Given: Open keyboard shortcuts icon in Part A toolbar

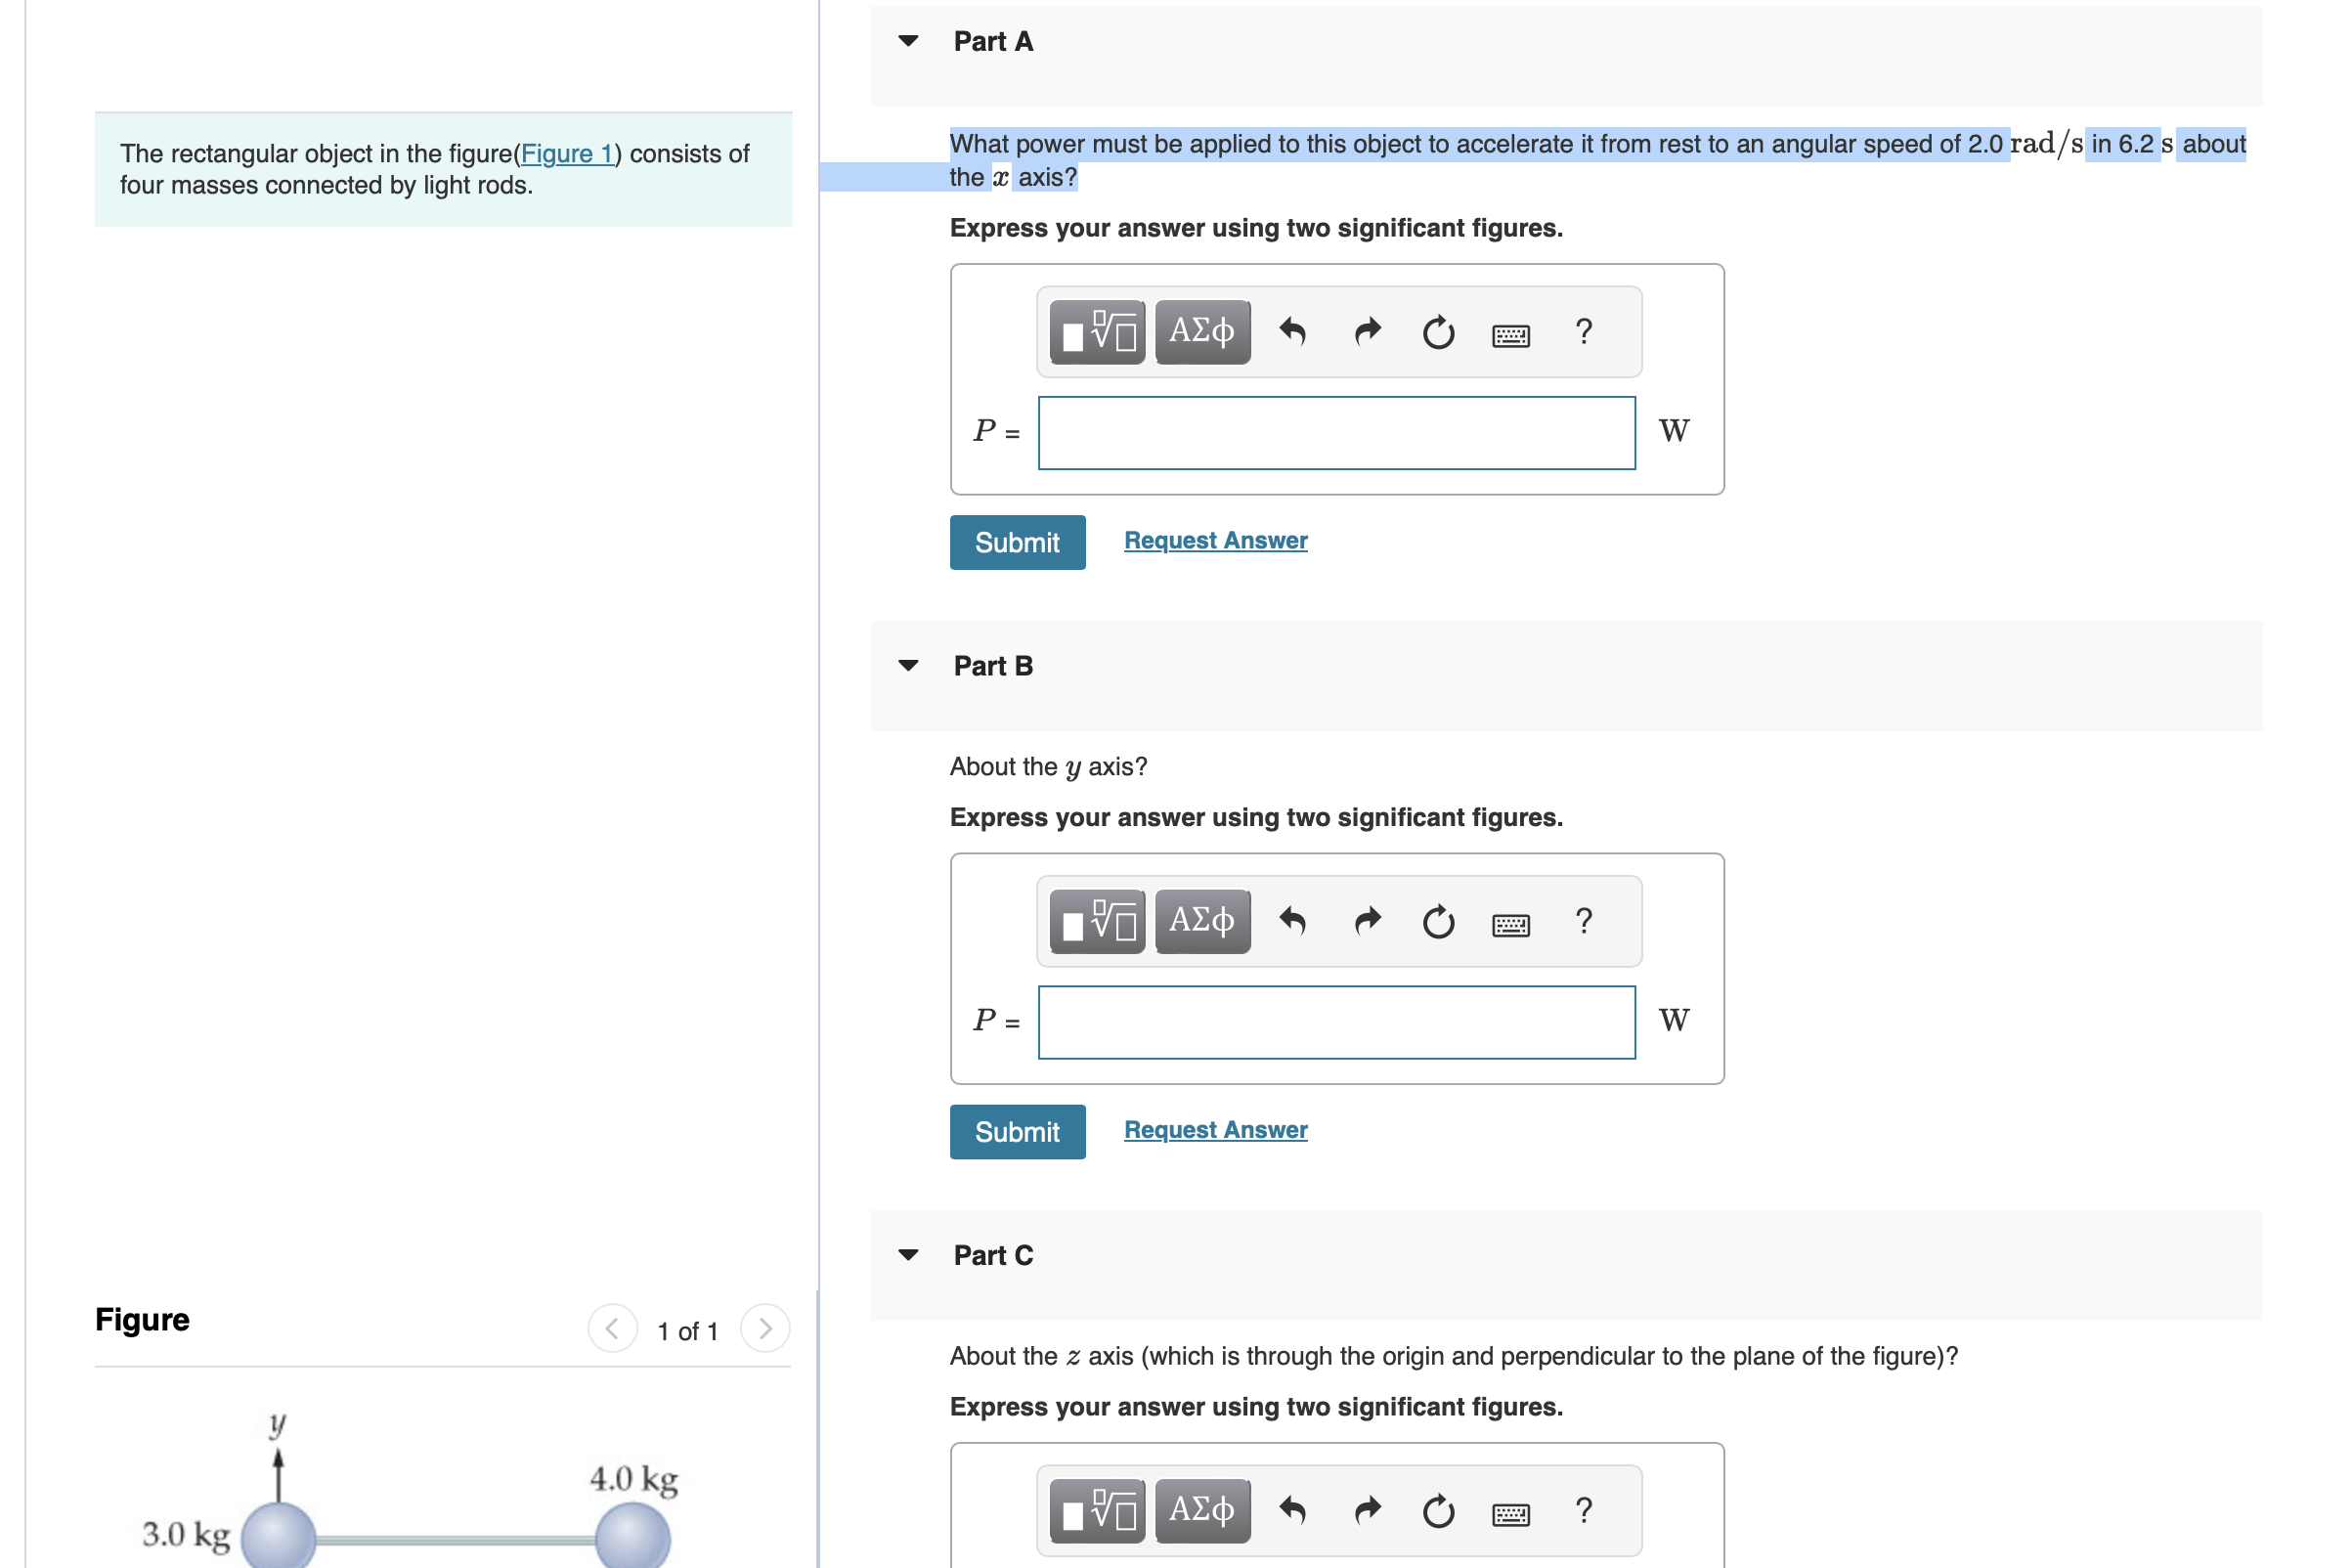Looking at the screenshot, I should pos(1510,335).
